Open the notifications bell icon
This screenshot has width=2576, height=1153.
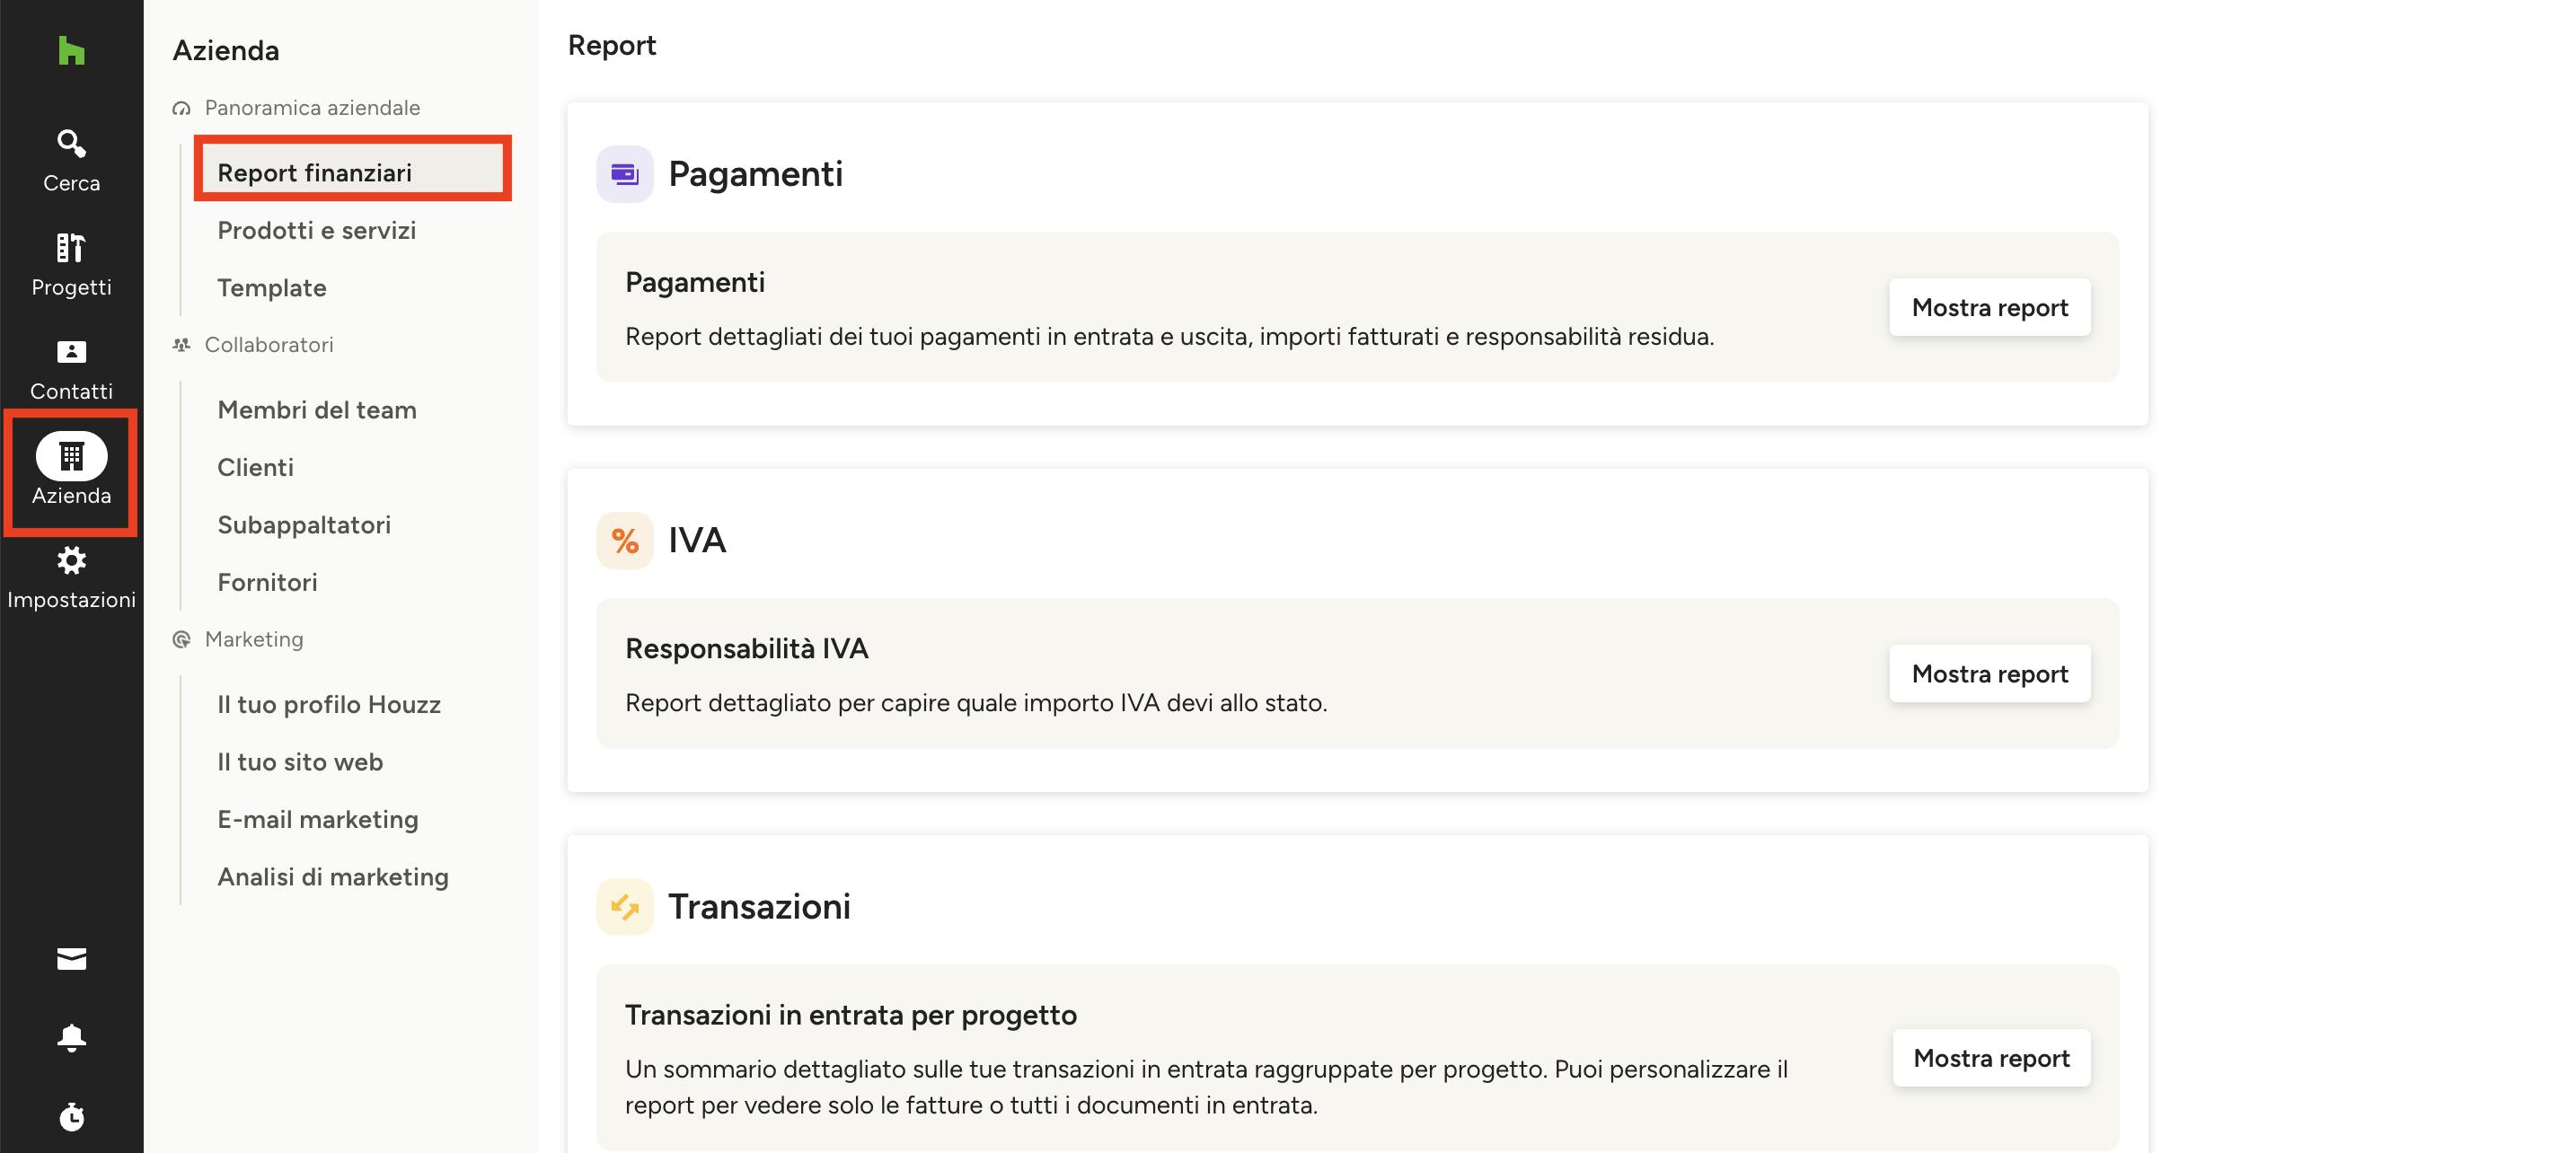point(71,1037)
